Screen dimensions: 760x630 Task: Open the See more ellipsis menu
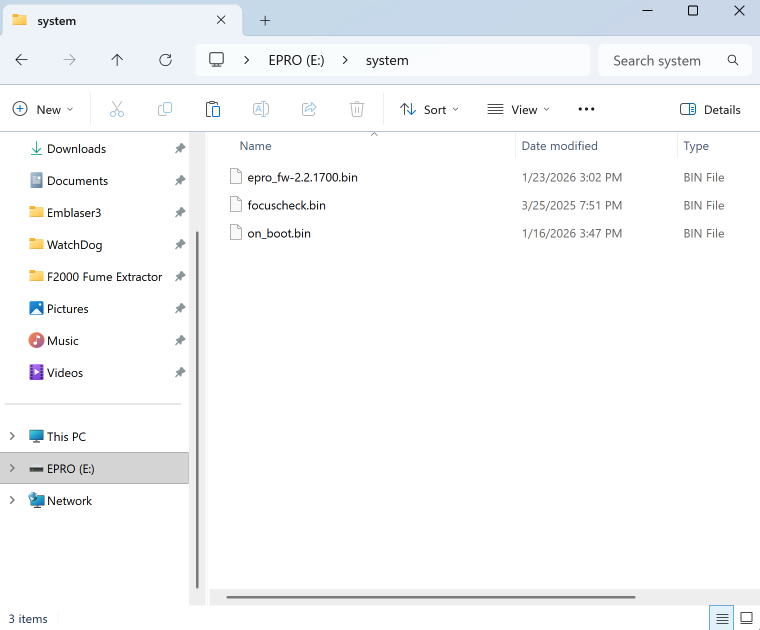586,109
